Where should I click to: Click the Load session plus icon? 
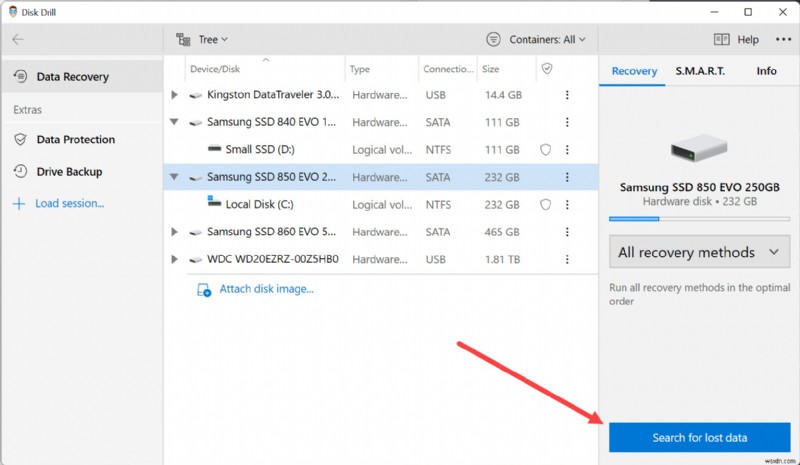click(x=18, y=204)
